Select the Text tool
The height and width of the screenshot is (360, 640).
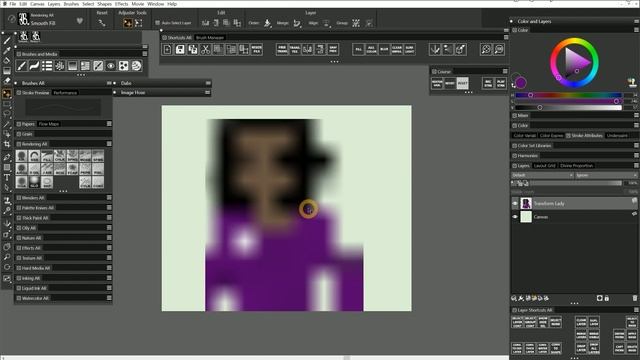(x=7, y=177)
